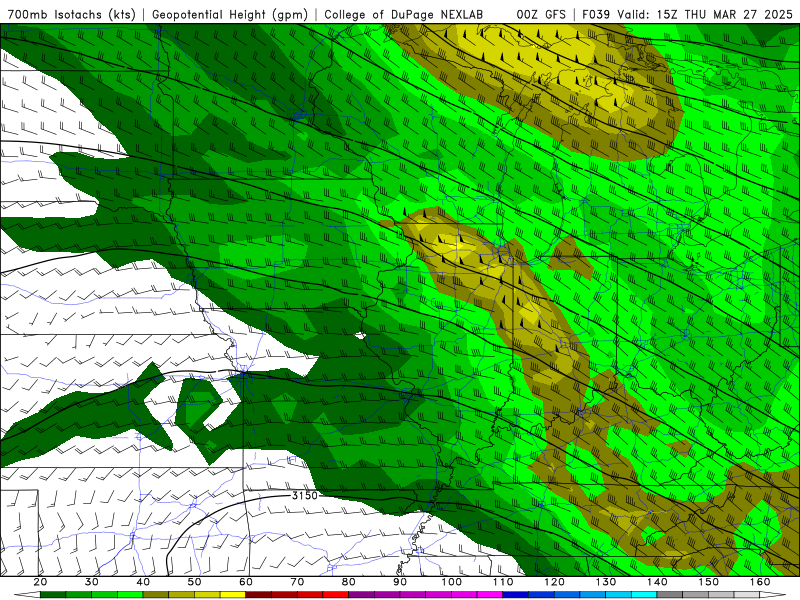Click the colorbar value '60'
This screenshot has height=600, width=800.
click(246, 582)
